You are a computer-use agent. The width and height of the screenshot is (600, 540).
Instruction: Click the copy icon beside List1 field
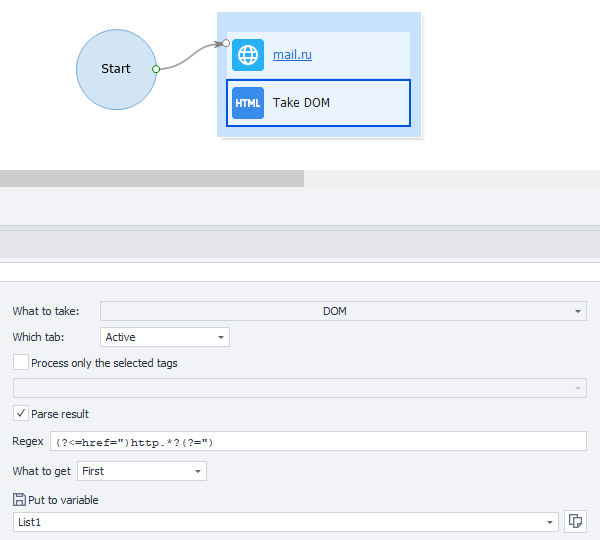tap(575, 521)
